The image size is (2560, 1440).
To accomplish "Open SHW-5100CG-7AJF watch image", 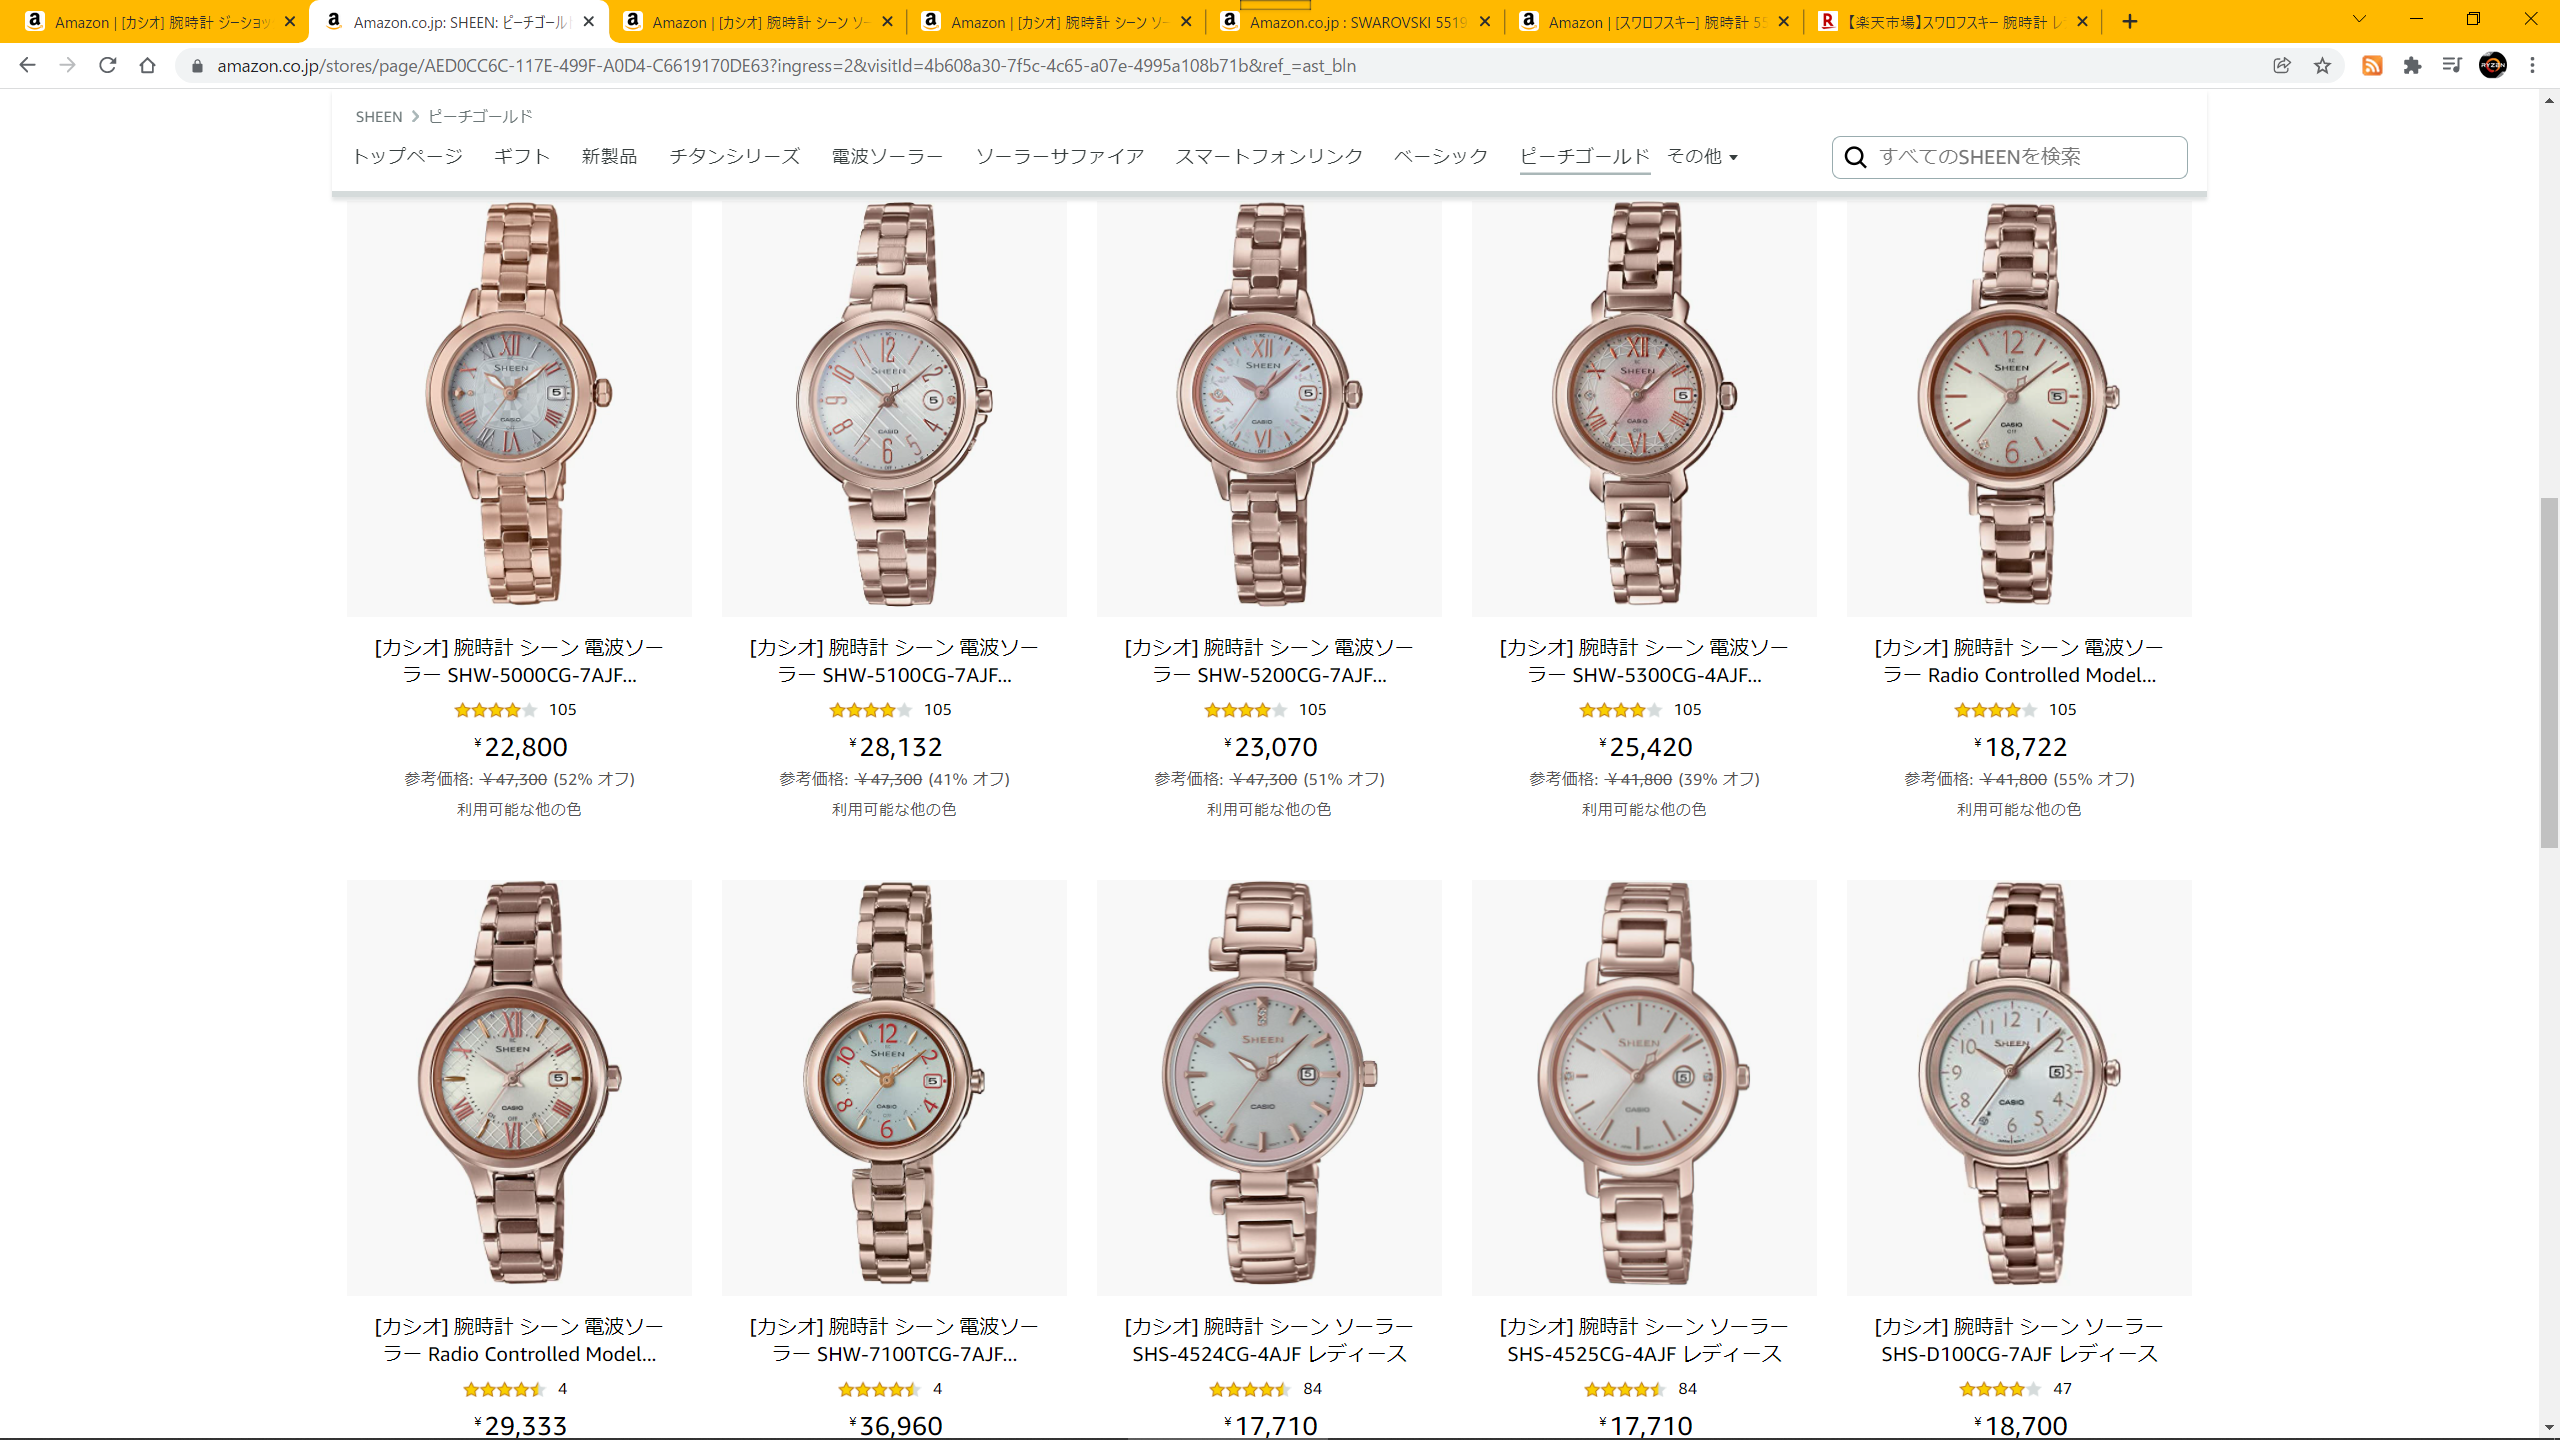I will (894, 408).
